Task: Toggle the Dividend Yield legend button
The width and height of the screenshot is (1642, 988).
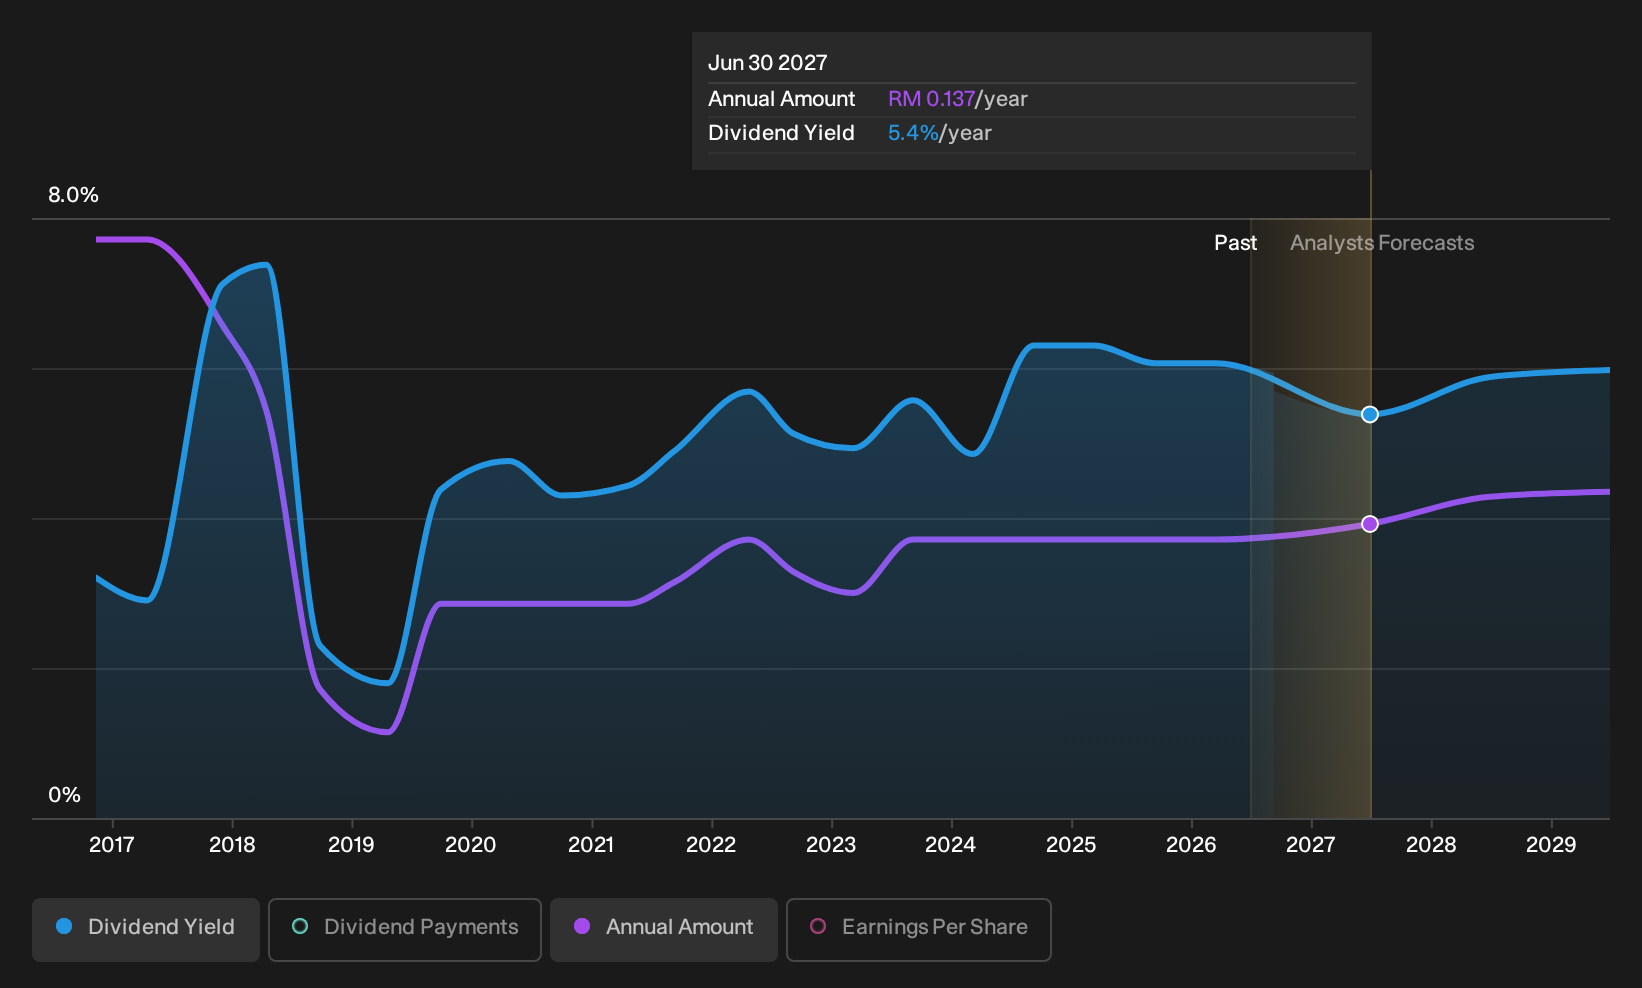Action: click(145, 929)
